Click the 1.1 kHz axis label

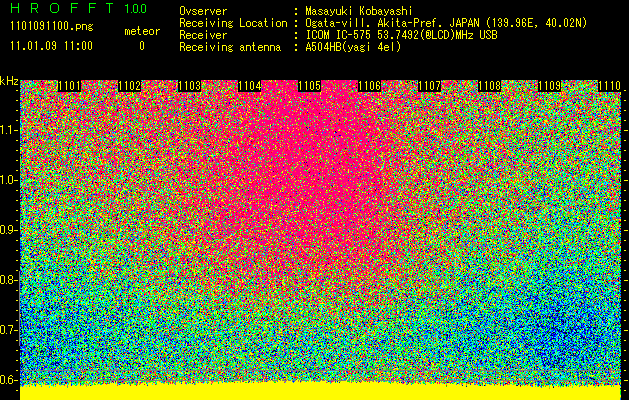click(x=7, y=130)
